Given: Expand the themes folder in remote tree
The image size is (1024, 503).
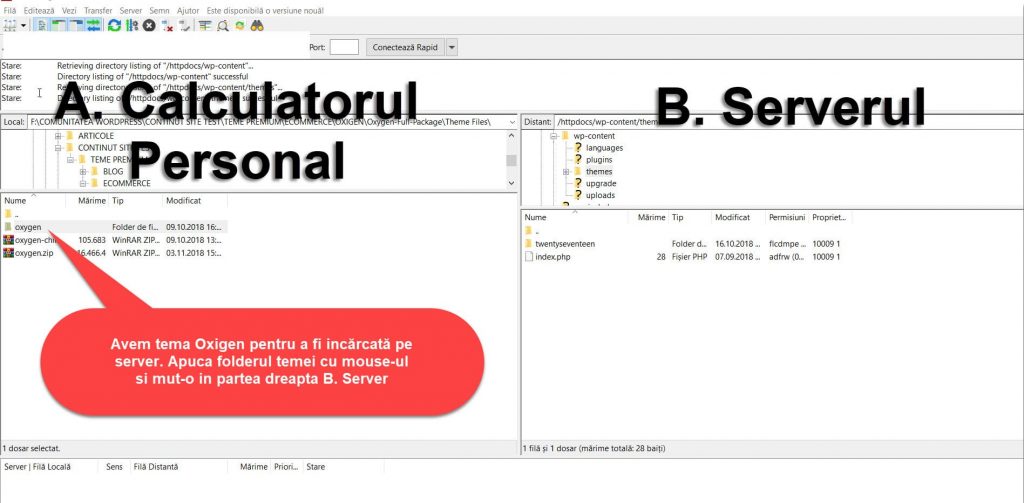Looking at the screenshot, I should coord(566,172).
